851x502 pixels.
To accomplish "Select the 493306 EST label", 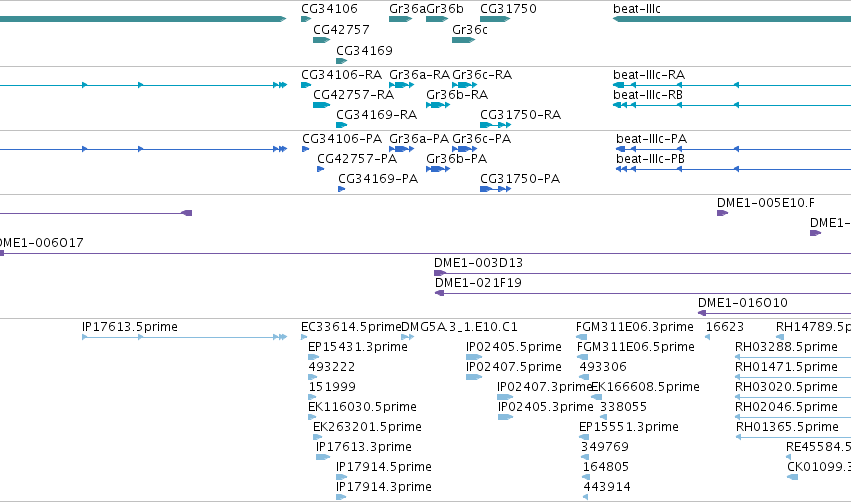I will pyautogui.click(x=603, y=367).
